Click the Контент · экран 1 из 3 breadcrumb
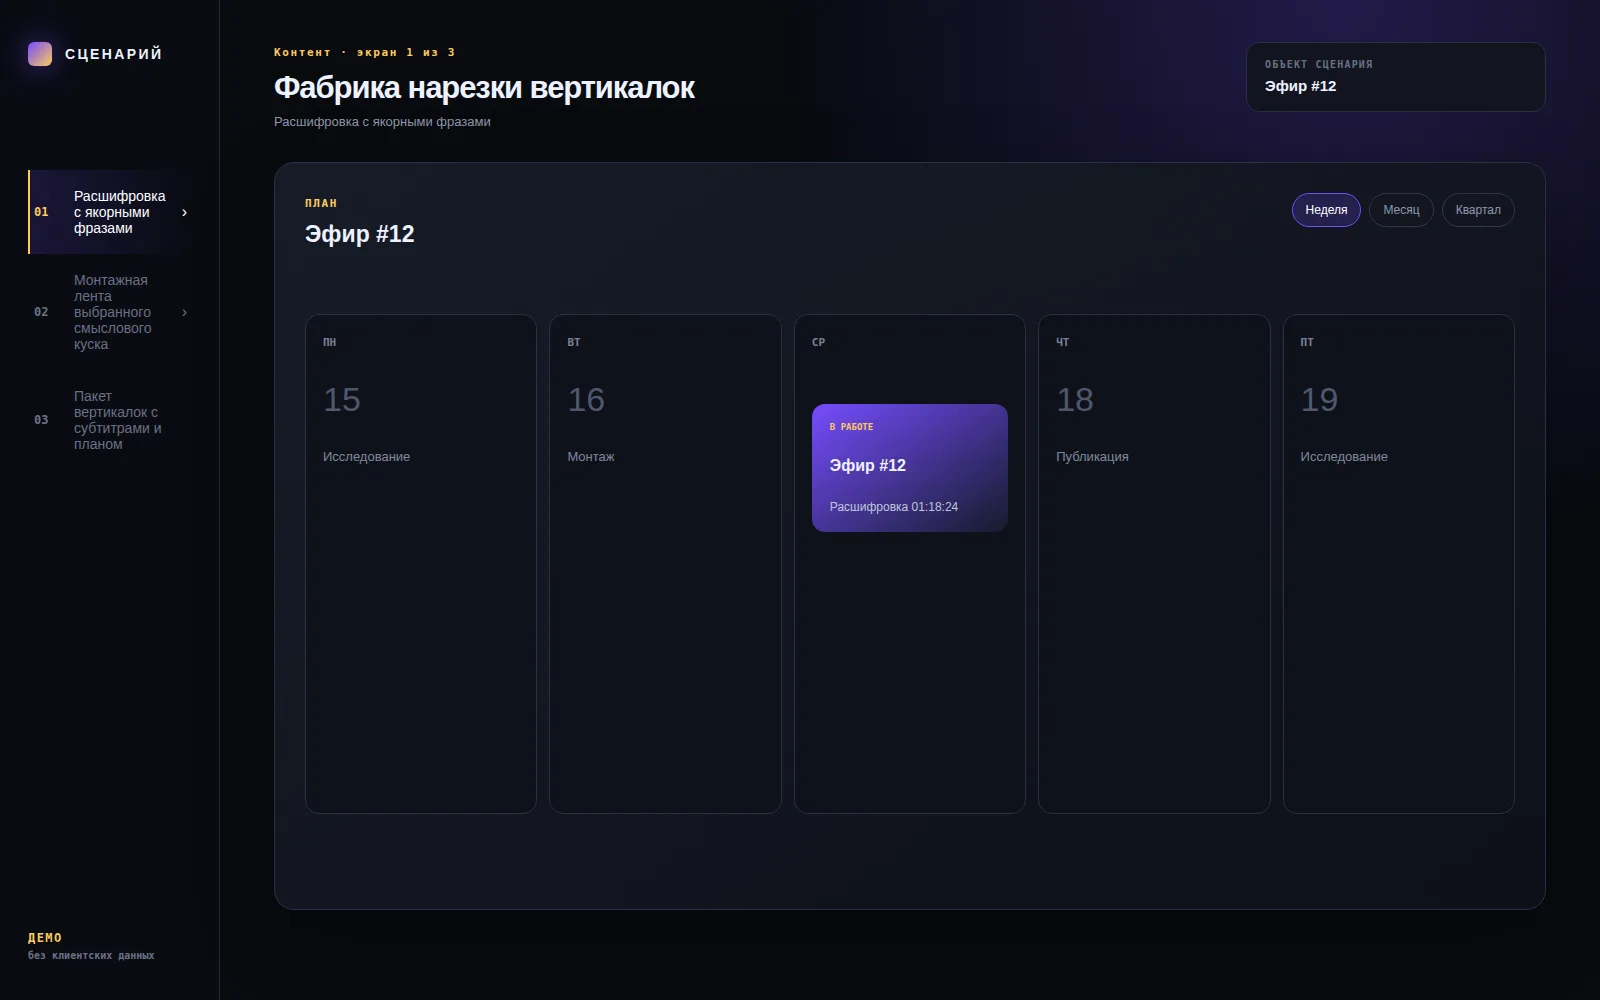The height and width of the screenshot is (1000, 1600). pos(365,52)
